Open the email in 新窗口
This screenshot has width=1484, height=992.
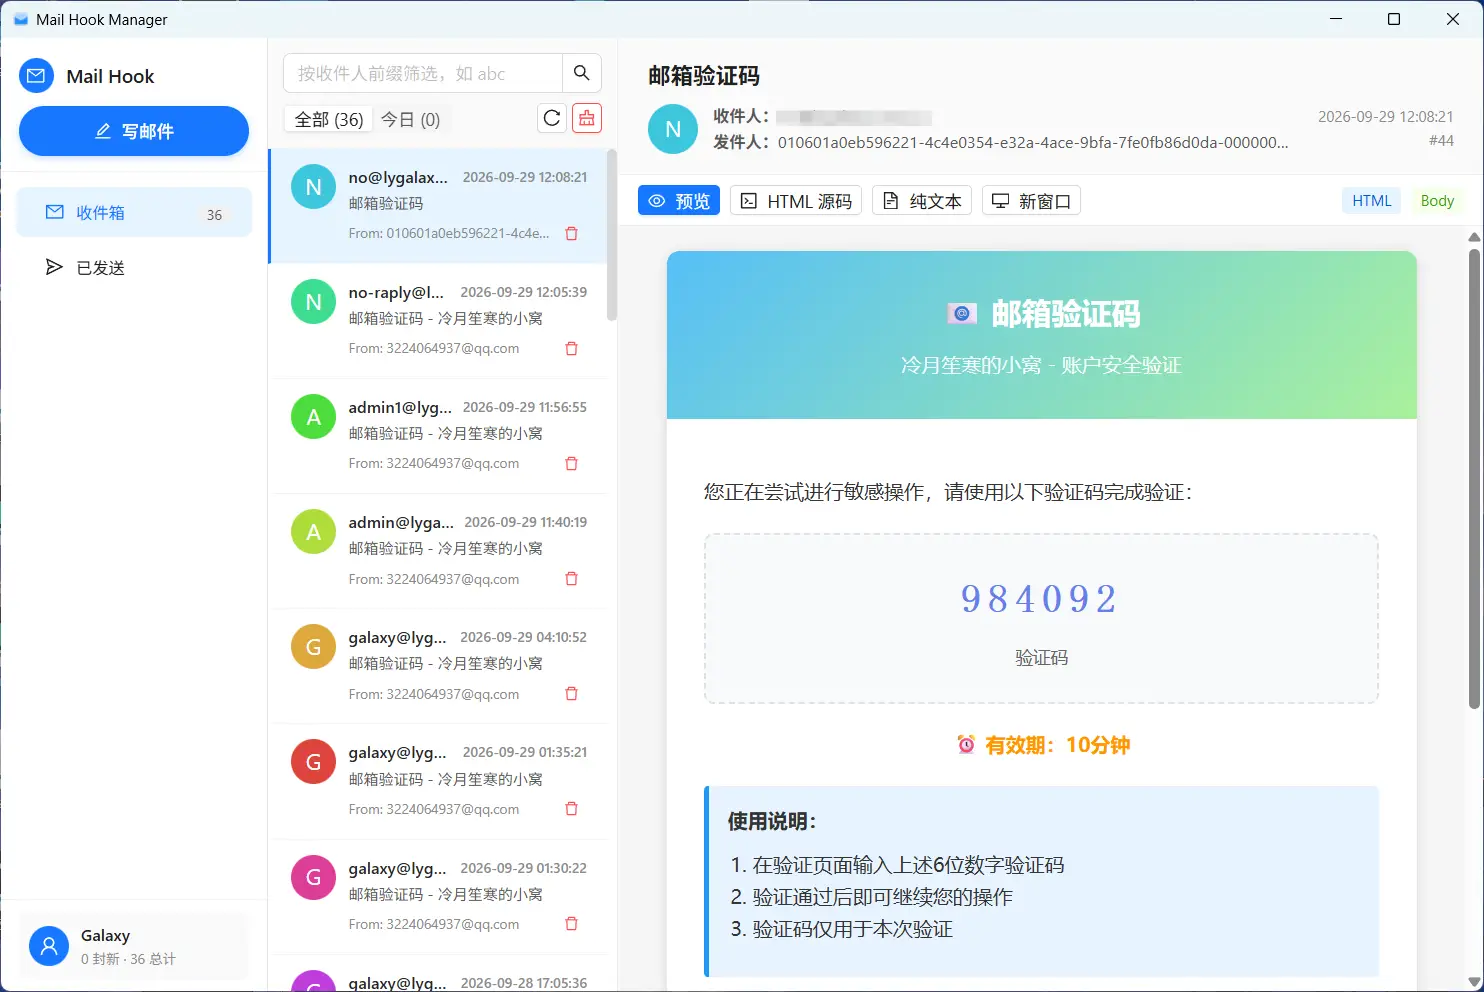1031,201
